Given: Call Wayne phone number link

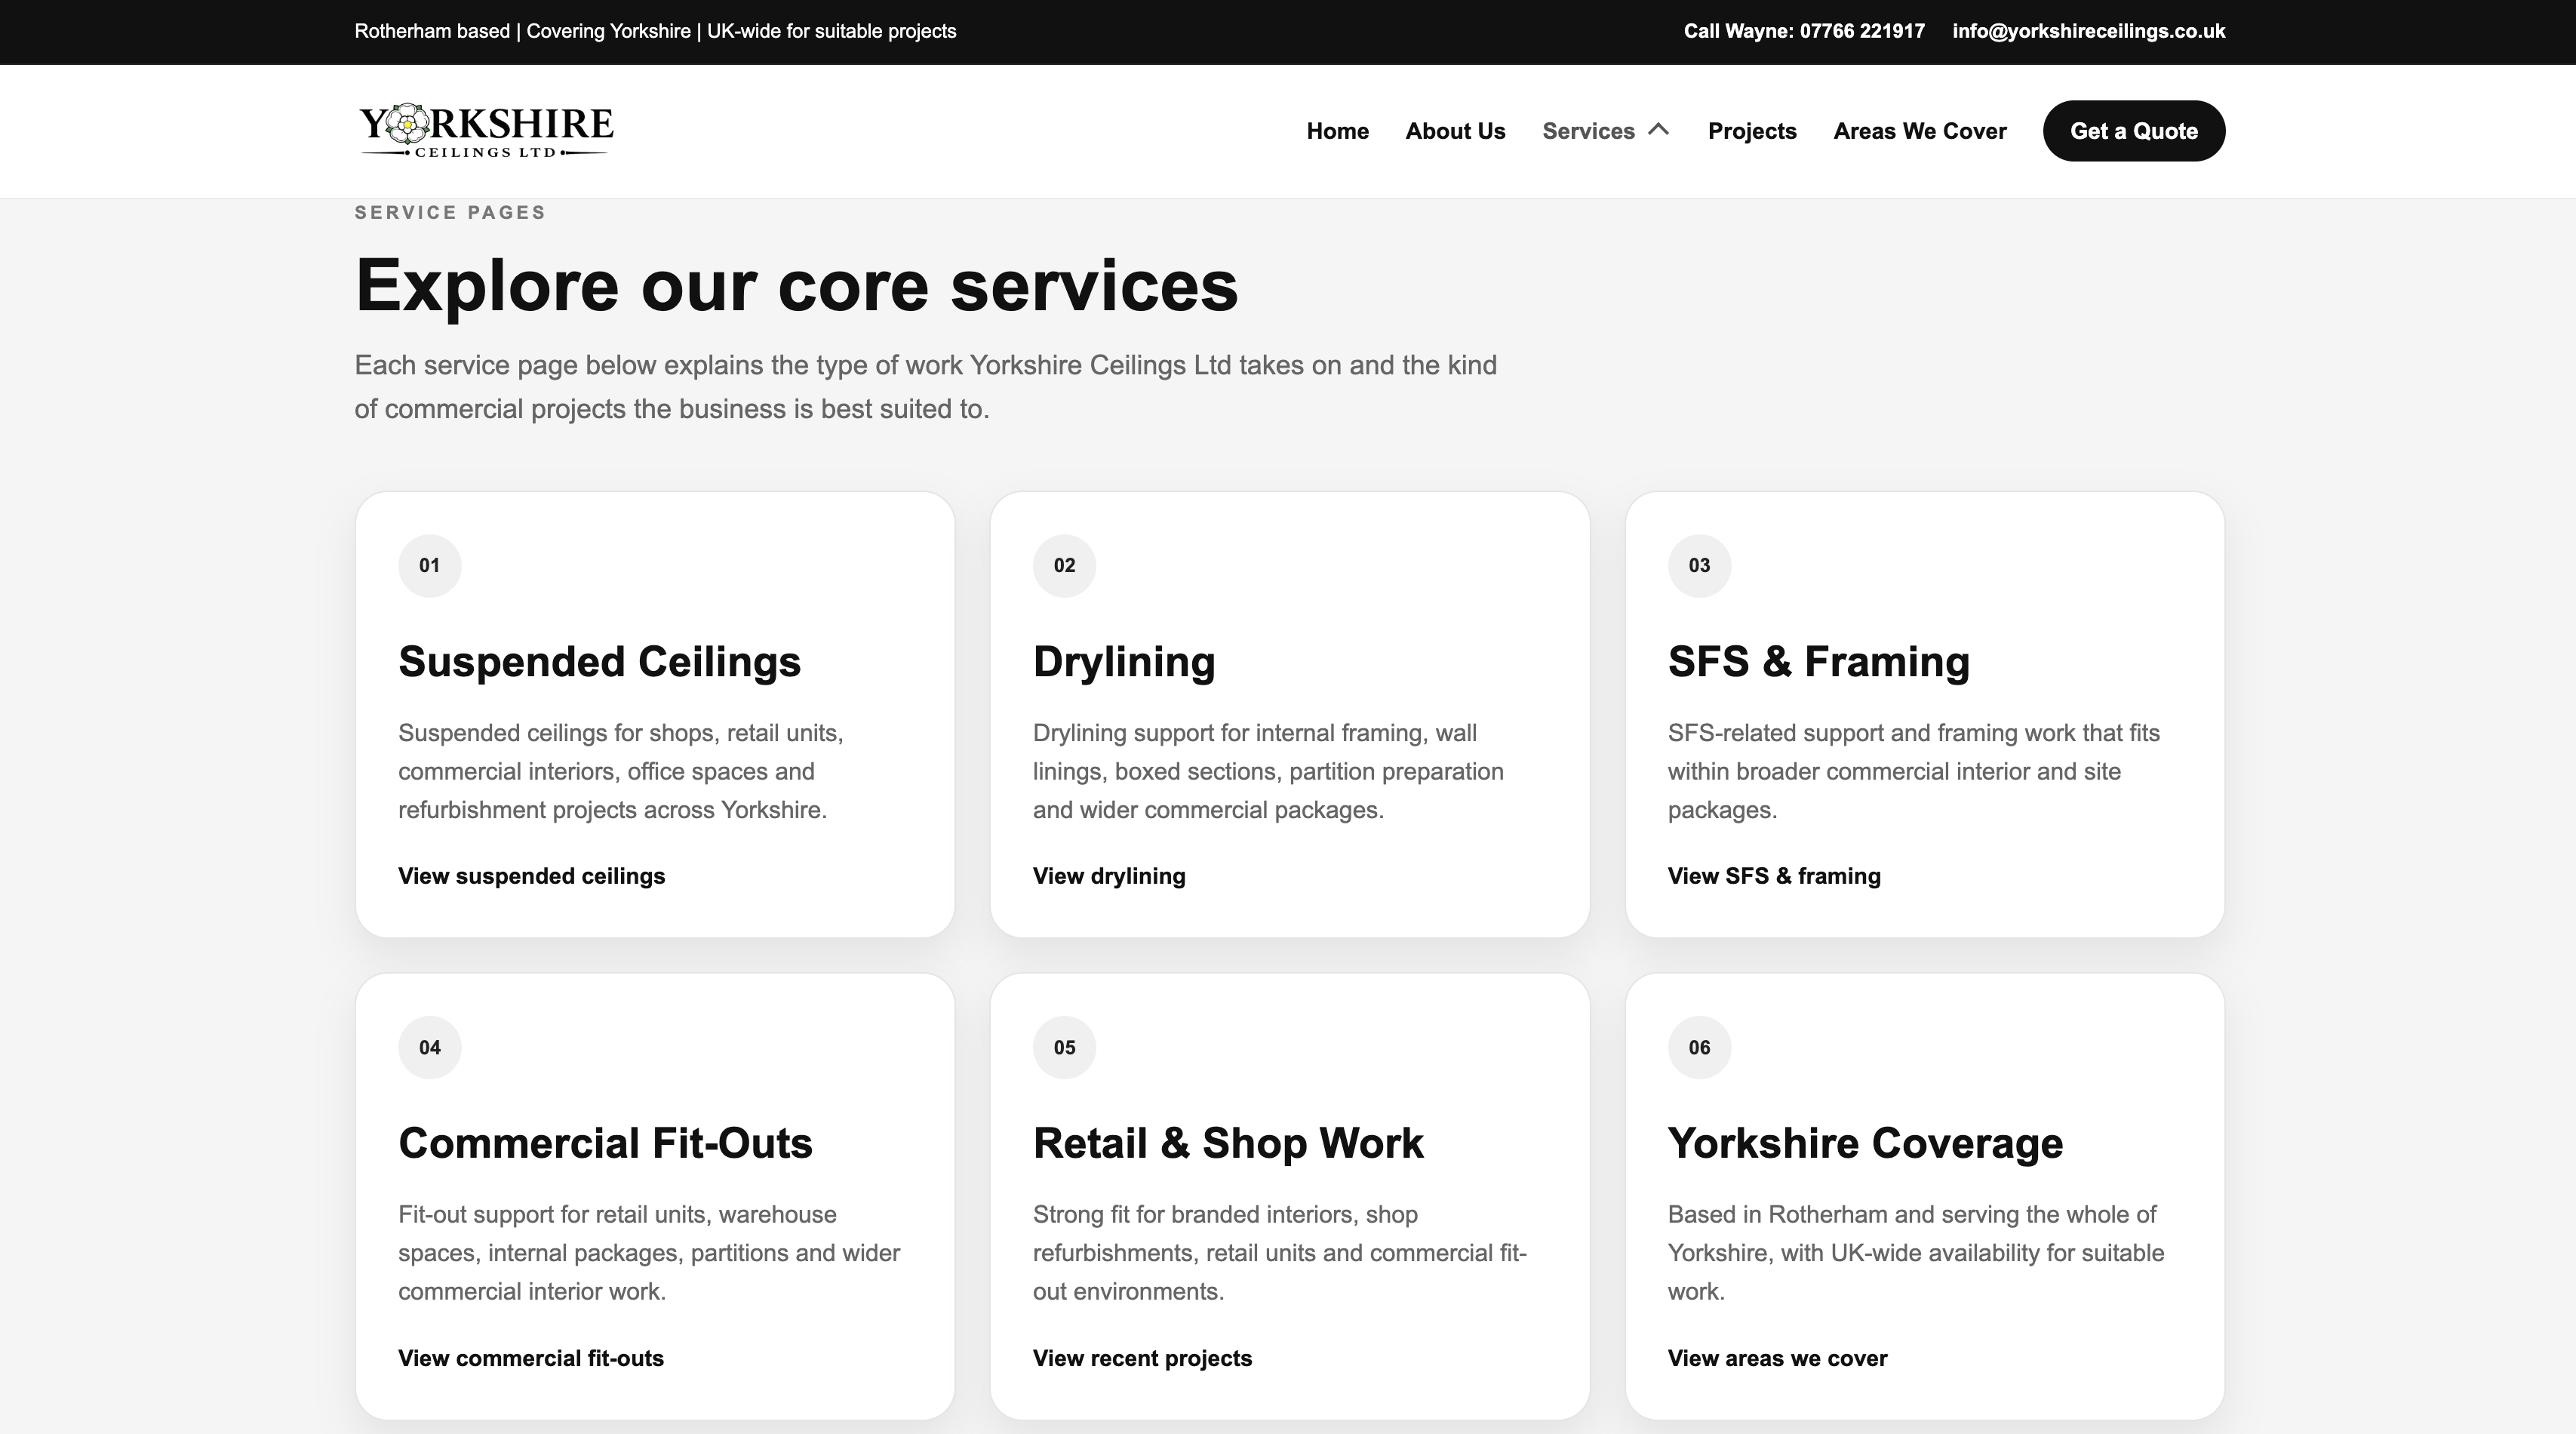Looking at the screenshot, I should coord(1804,31).
